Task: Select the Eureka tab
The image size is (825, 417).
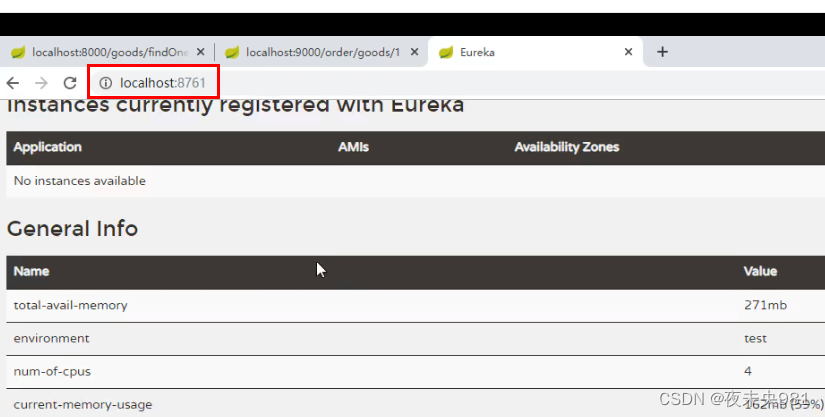Action: [536, 52]
